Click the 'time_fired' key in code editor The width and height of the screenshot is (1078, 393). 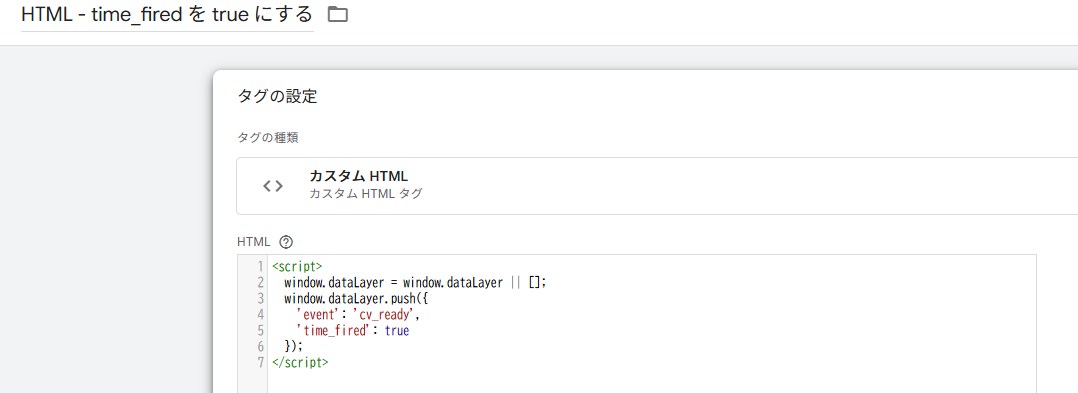(x=333, y=331)
